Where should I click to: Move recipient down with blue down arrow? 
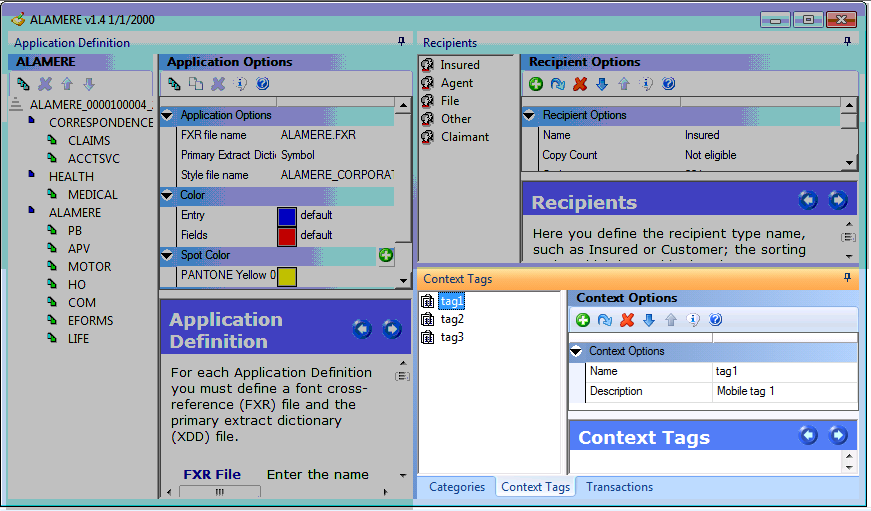click(602, 84)
